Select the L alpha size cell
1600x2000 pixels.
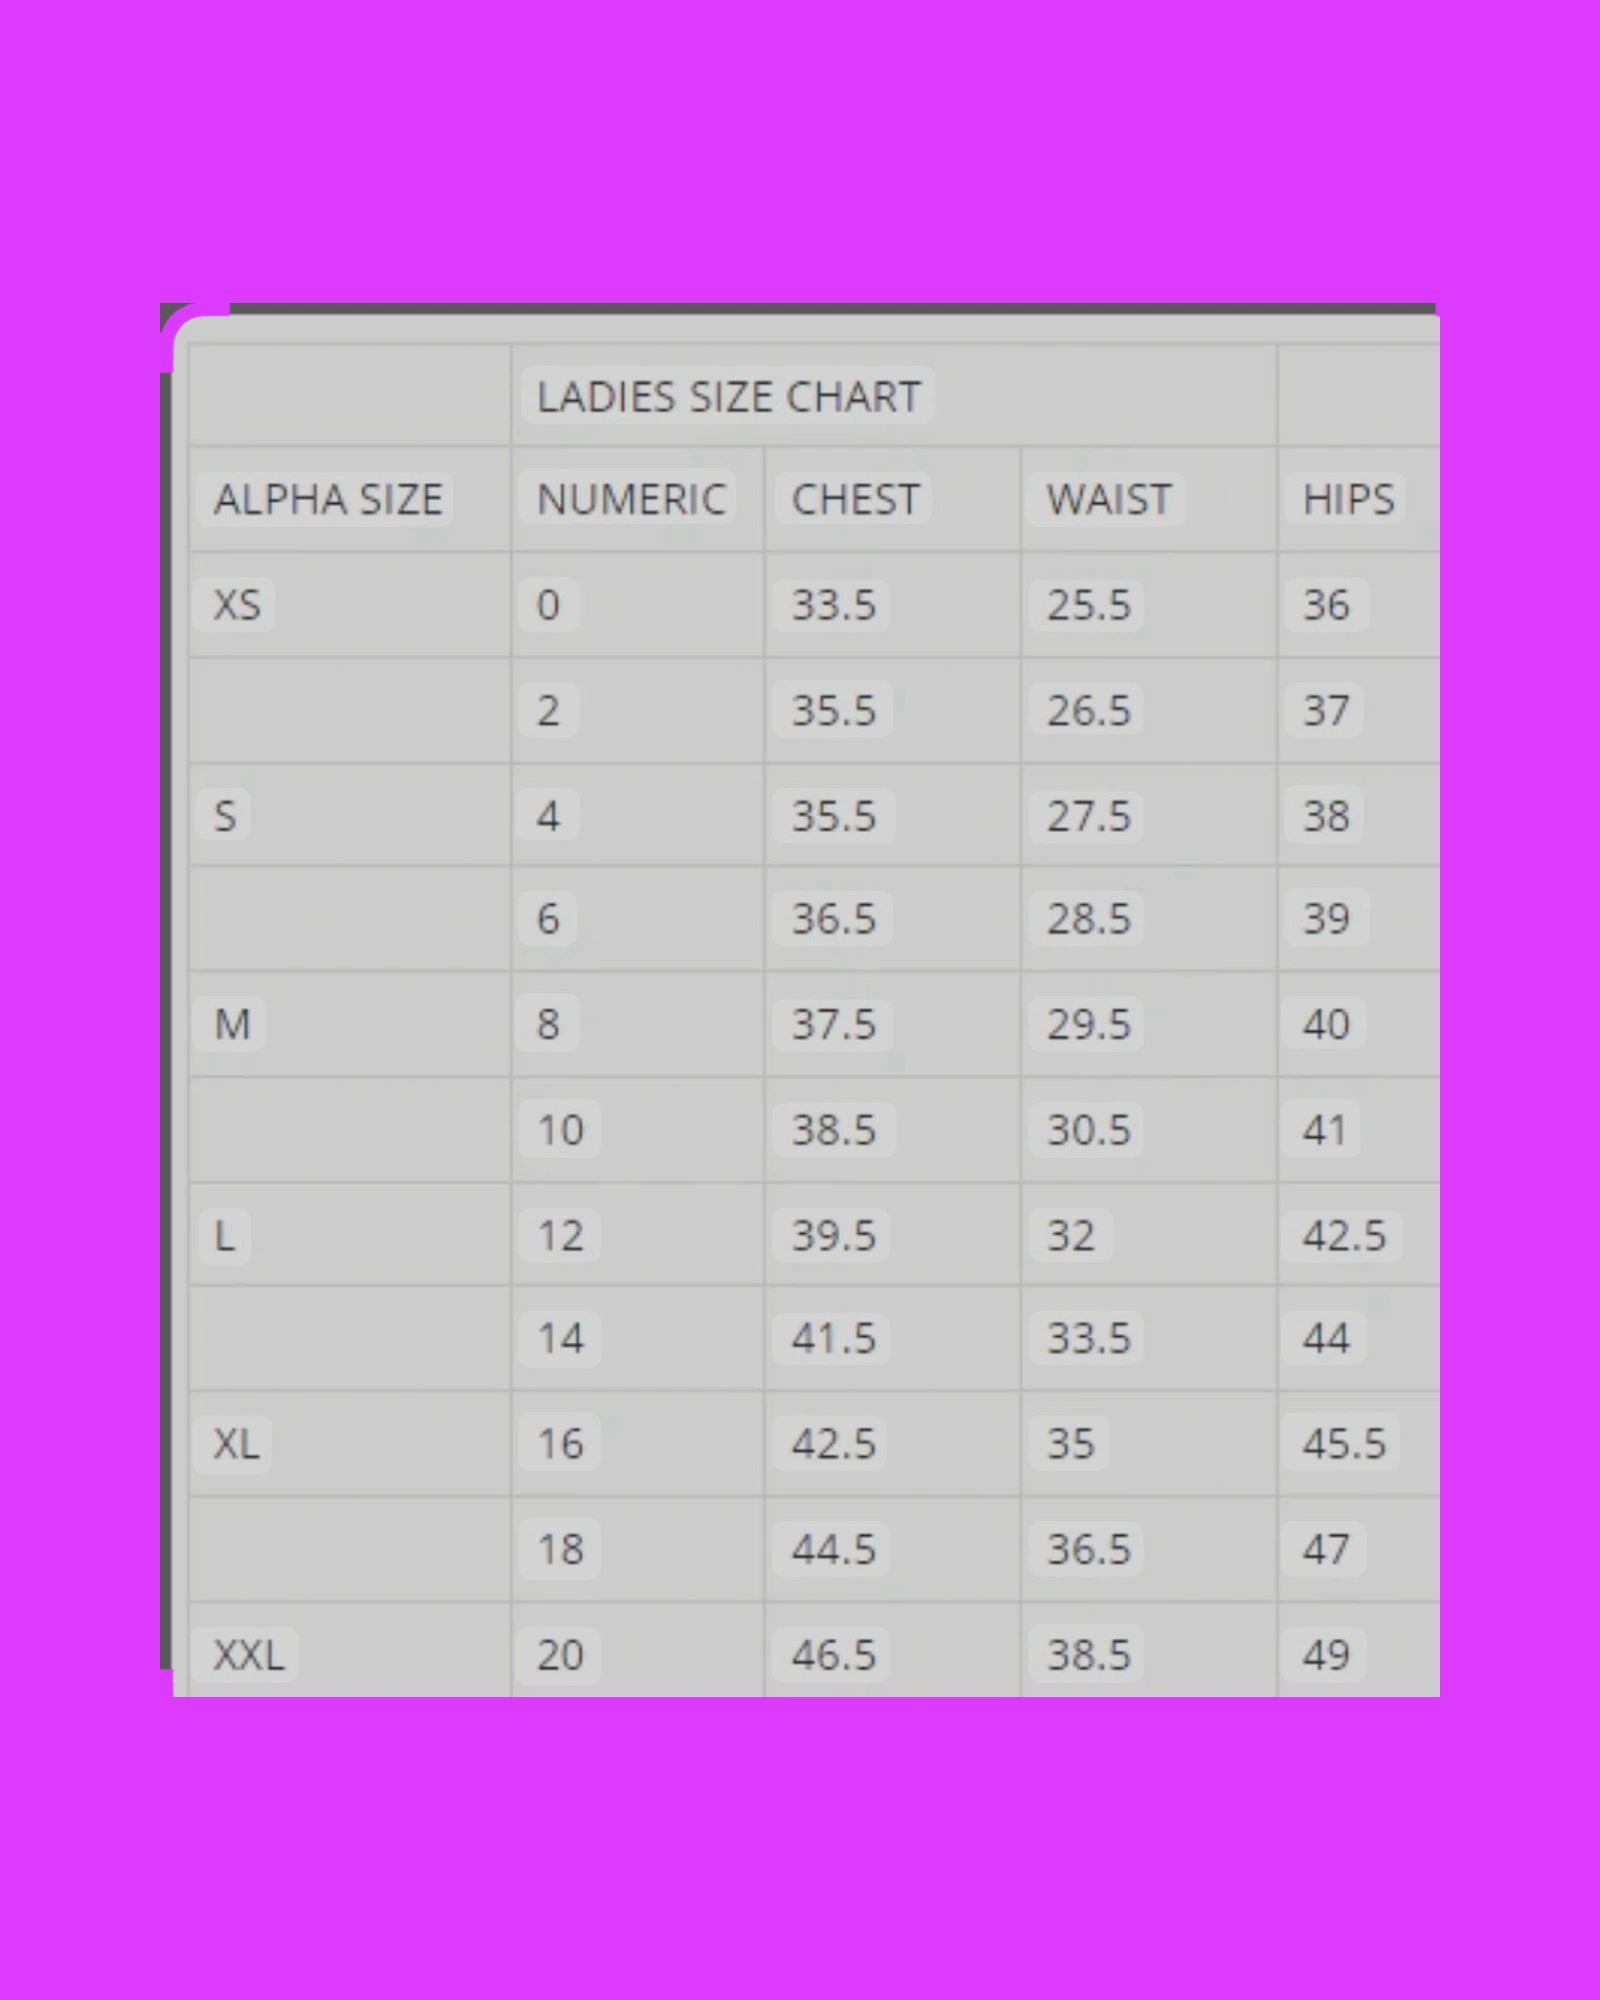coord(225,1237)
